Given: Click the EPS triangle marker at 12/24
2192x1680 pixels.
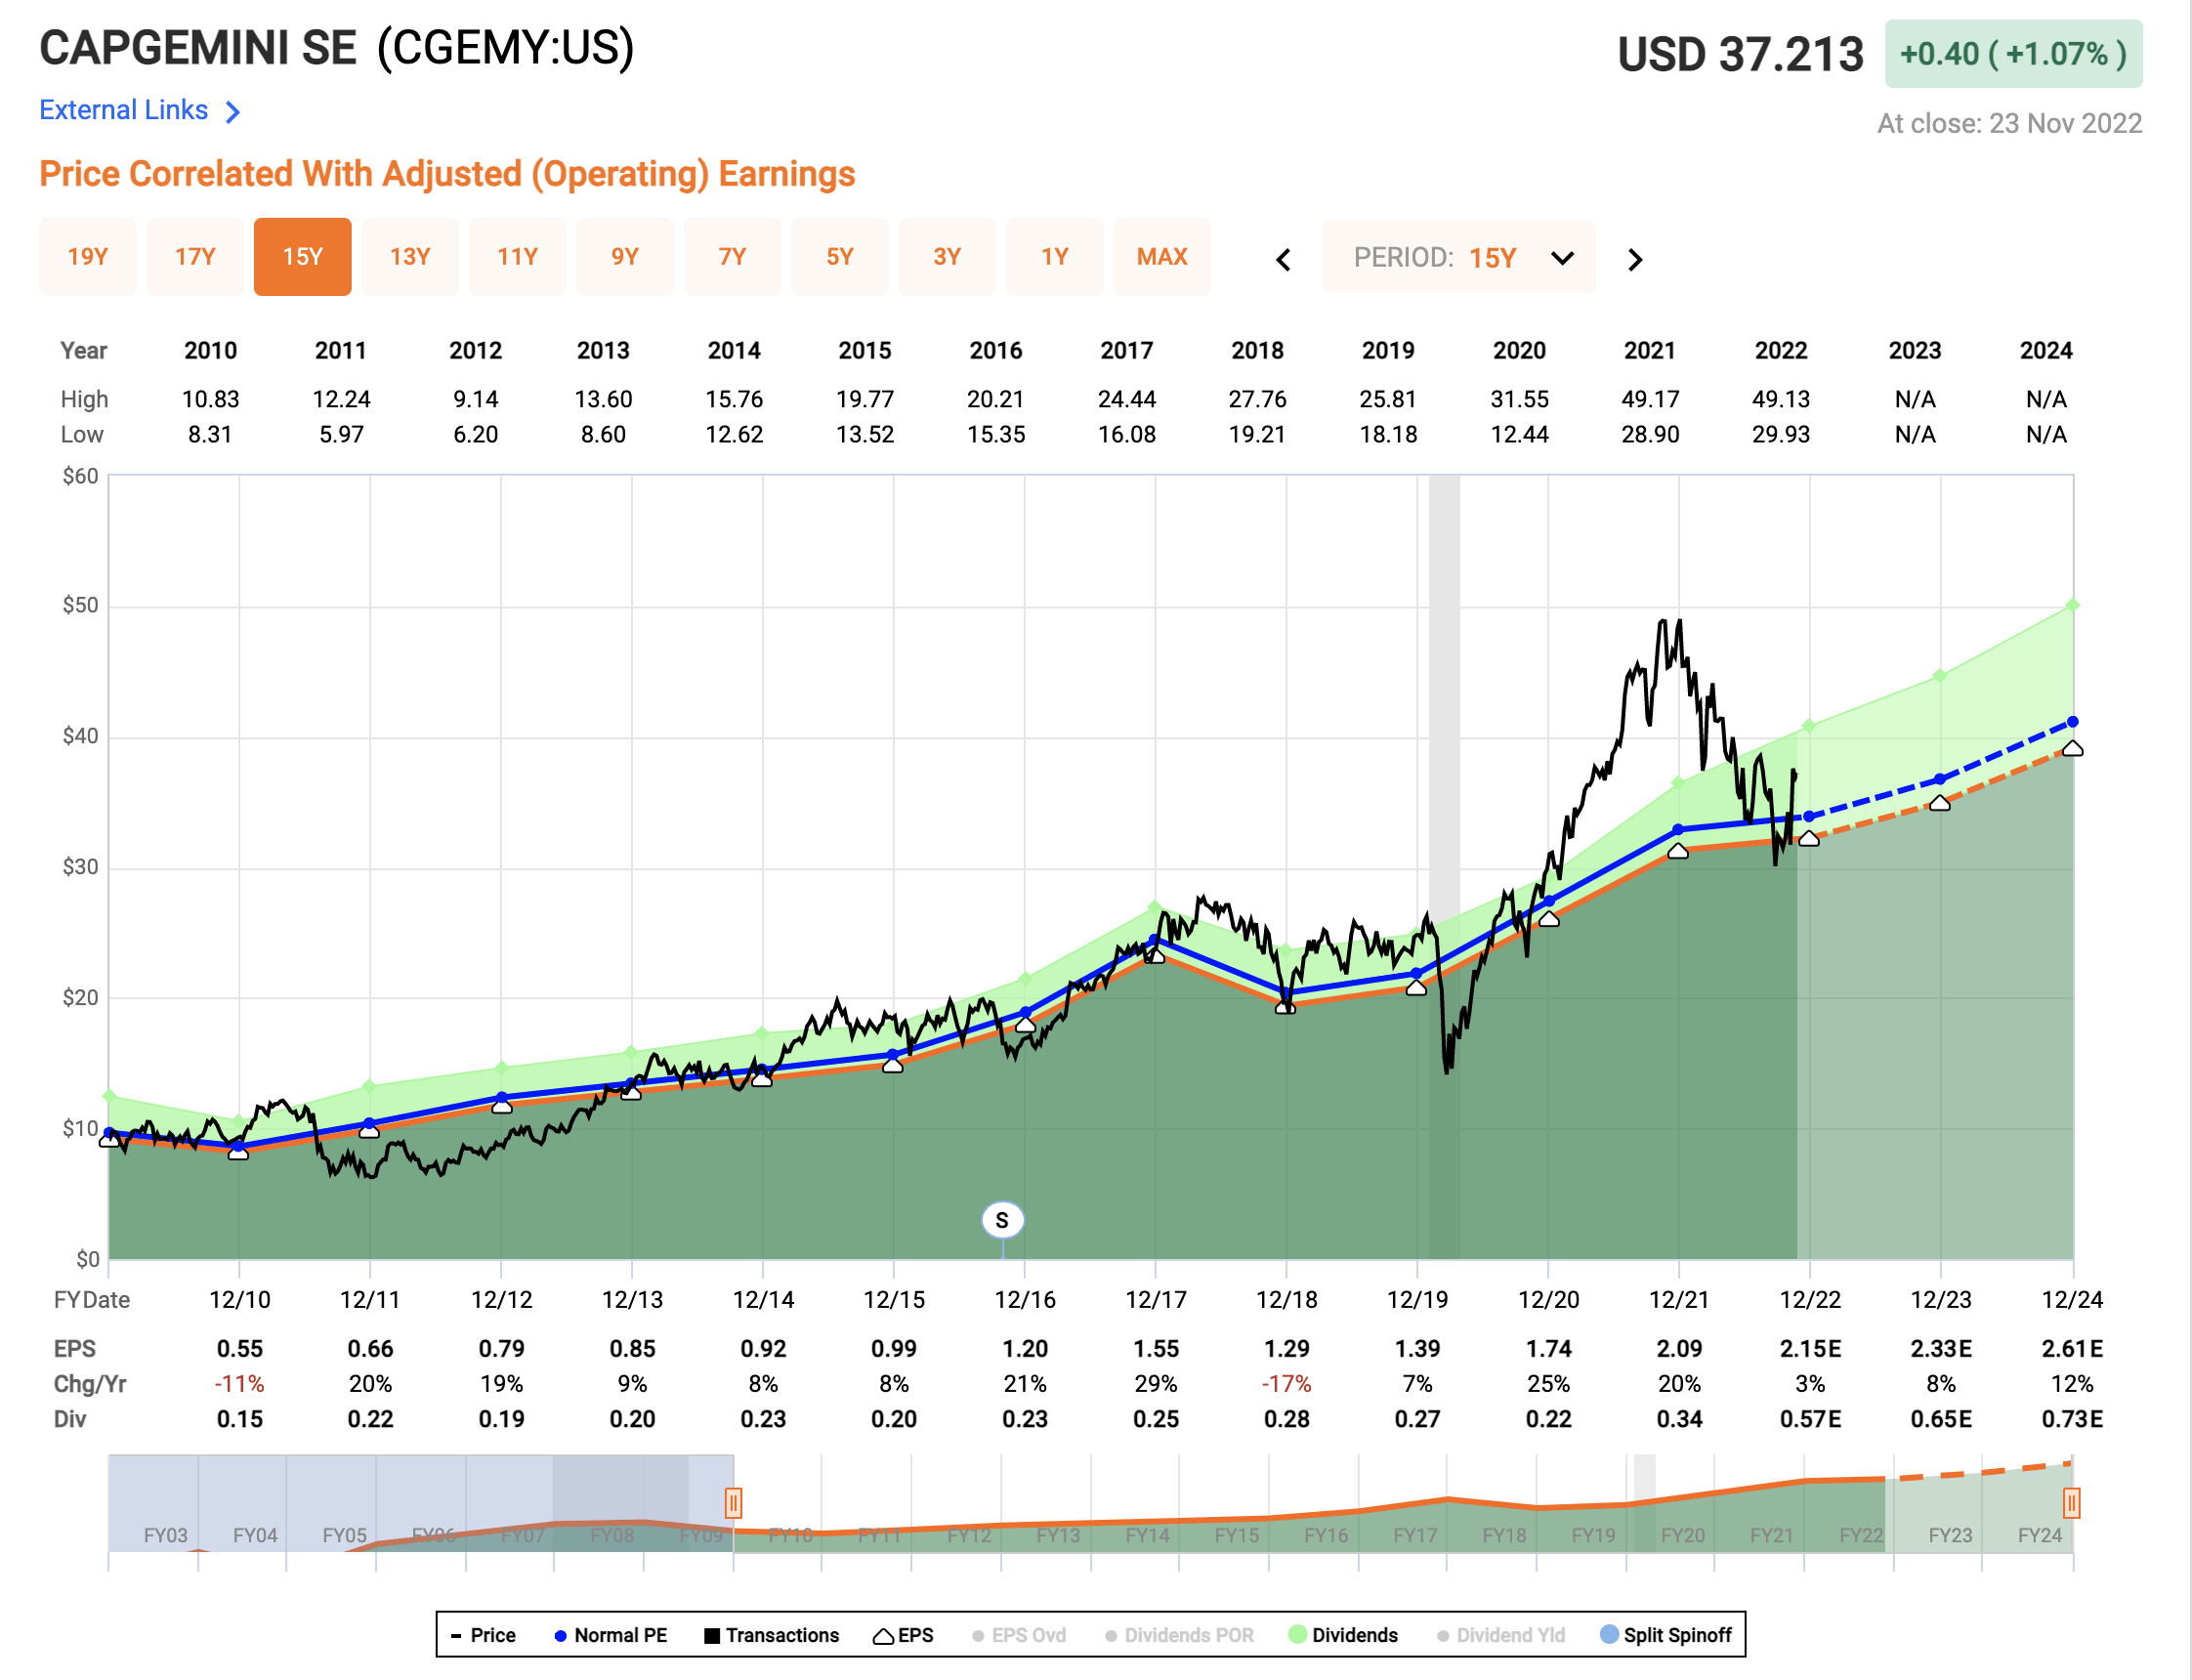Looking at the screenshot, I should coord(2073,748).
